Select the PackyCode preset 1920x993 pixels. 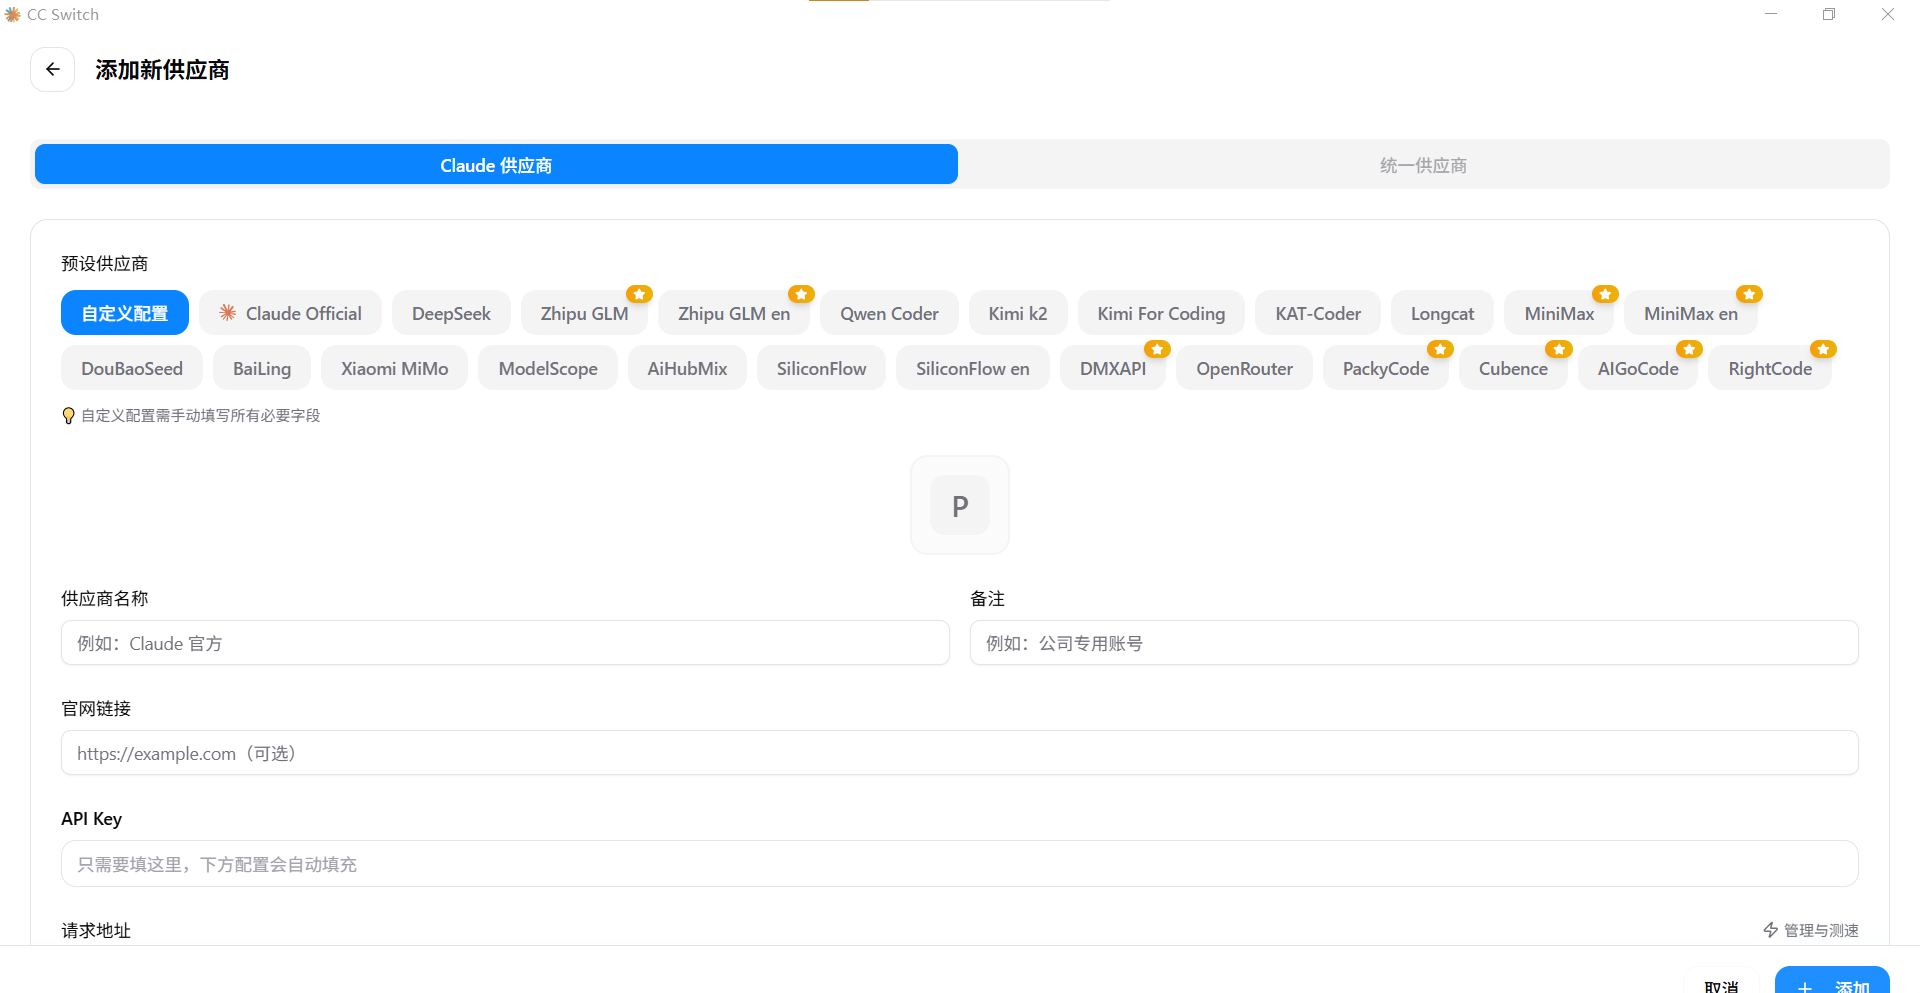click(x=1386, y=368)
